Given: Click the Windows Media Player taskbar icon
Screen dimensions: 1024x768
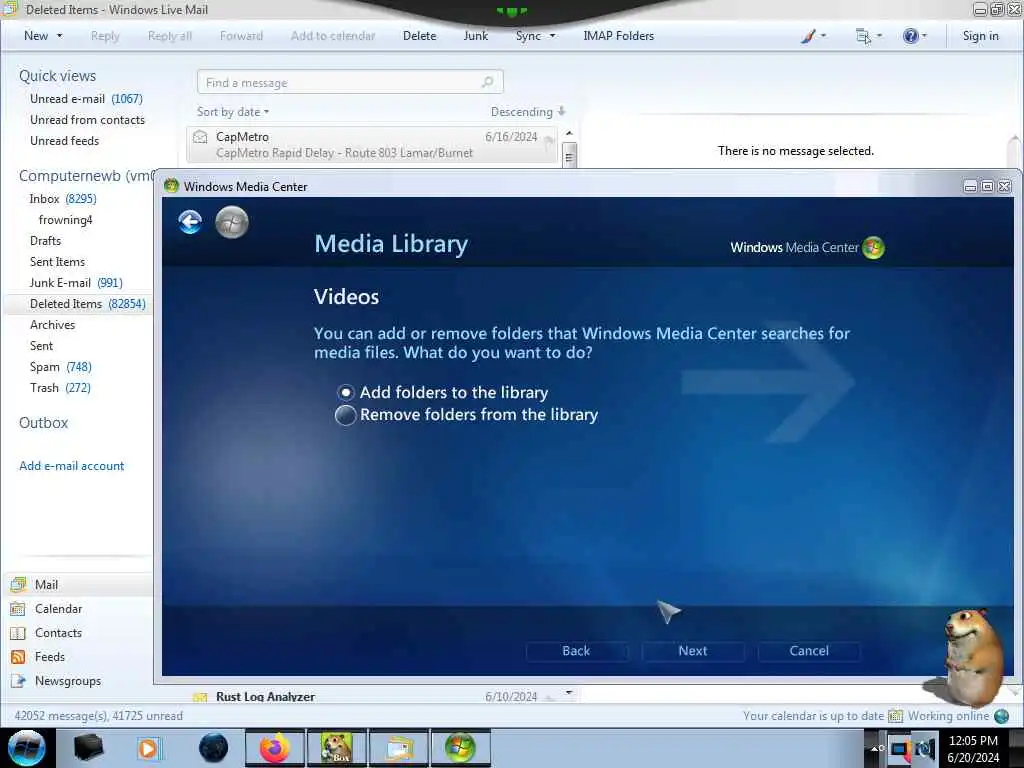Looking at the screenshot, I should (148, 748).
